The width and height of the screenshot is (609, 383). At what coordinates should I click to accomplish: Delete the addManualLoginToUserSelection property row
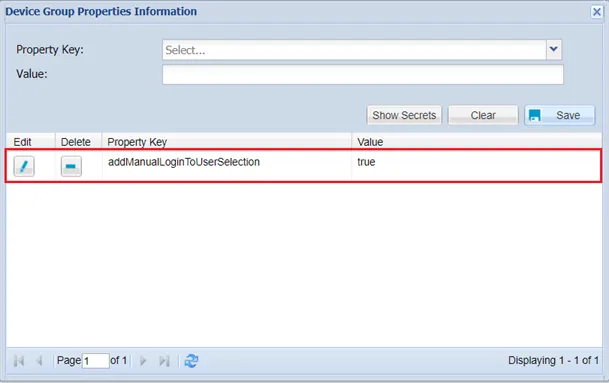click(71, 166)
